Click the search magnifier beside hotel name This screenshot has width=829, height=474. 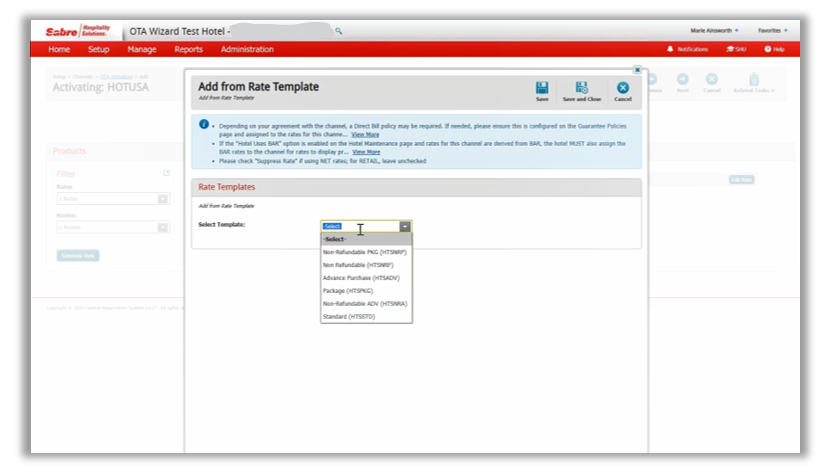point(338,31)
